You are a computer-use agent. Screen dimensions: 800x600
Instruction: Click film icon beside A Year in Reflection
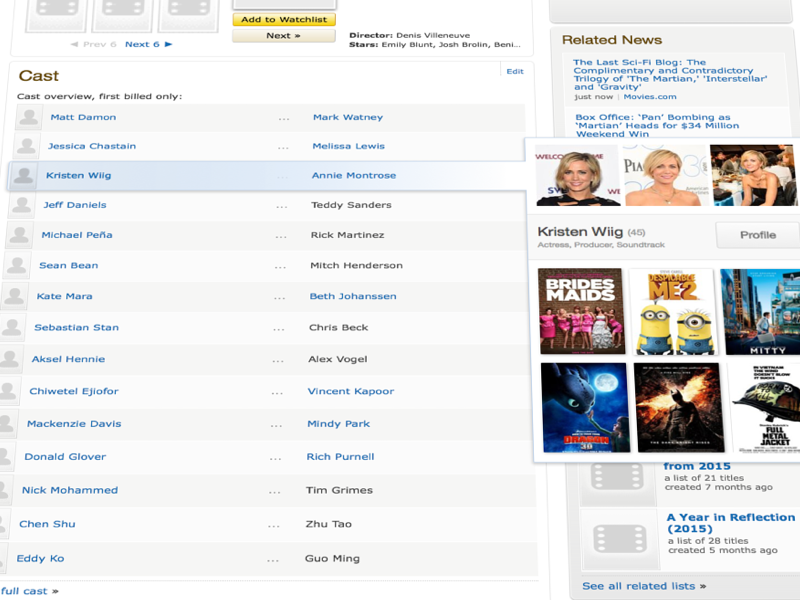[619, 539]
